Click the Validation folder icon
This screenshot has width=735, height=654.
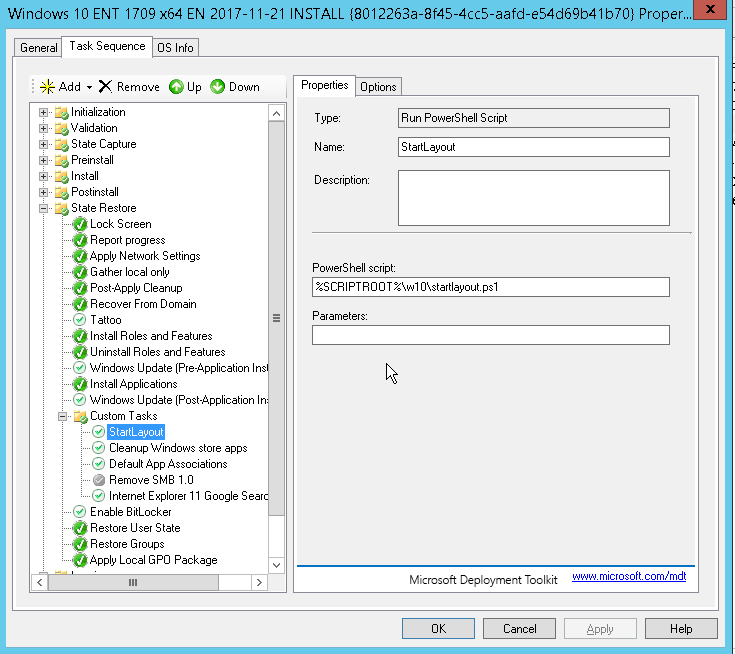tap(61, 128)
